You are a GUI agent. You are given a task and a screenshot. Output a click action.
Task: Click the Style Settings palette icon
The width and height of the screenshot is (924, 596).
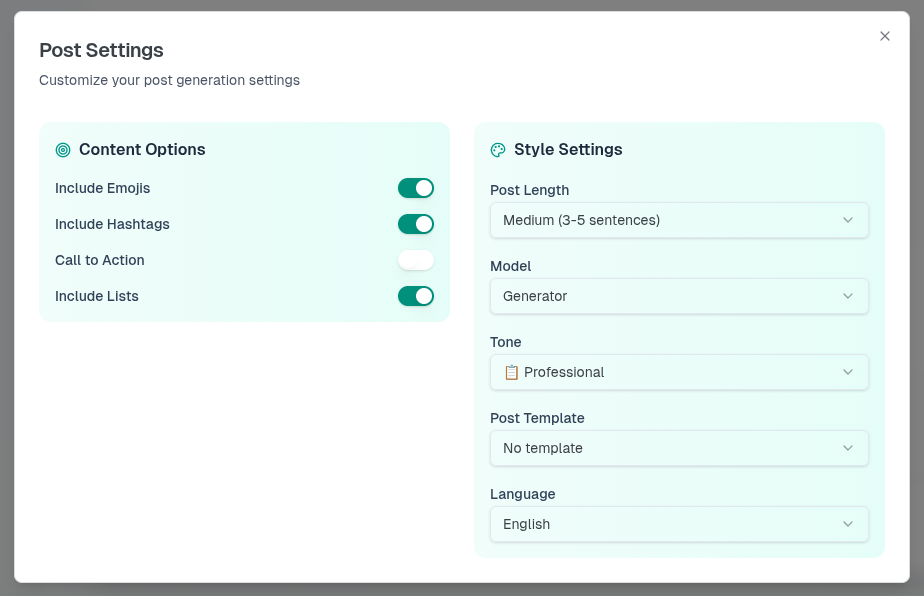point(498,149)
